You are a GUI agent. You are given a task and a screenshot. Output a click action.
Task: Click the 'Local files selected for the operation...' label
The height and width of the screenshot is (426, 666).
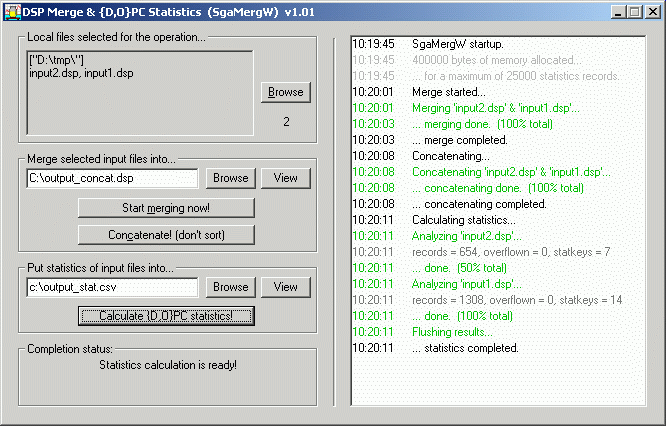(x=116, y=37)
